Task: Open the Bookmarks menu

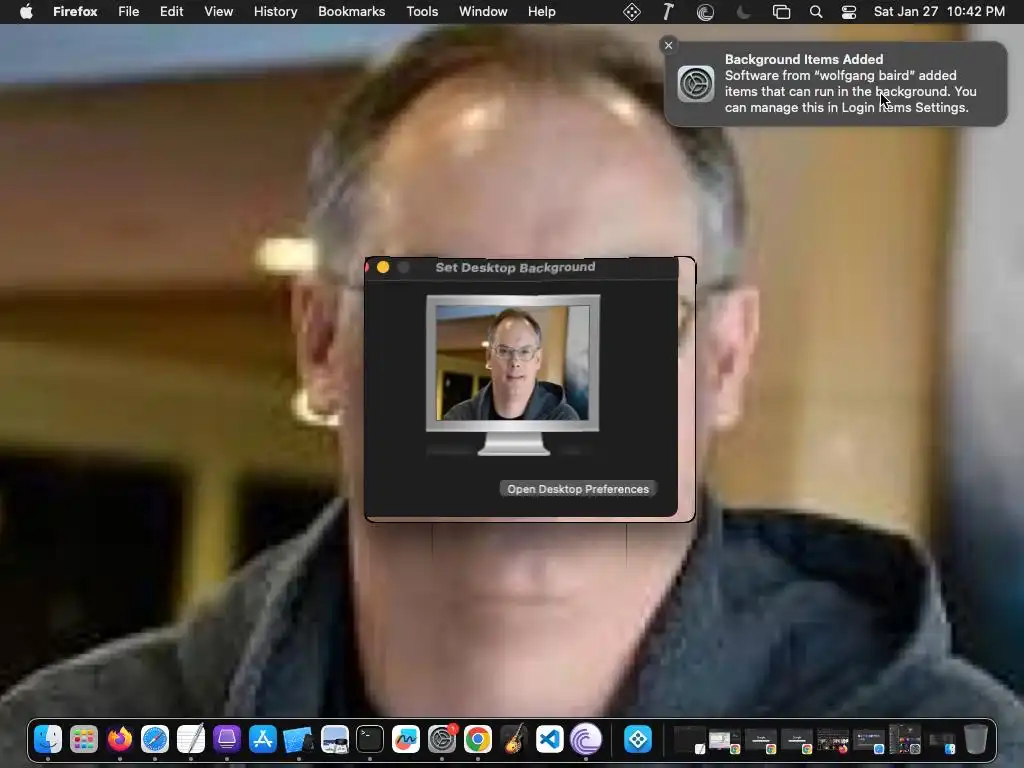Action: (x=351, y=12)
